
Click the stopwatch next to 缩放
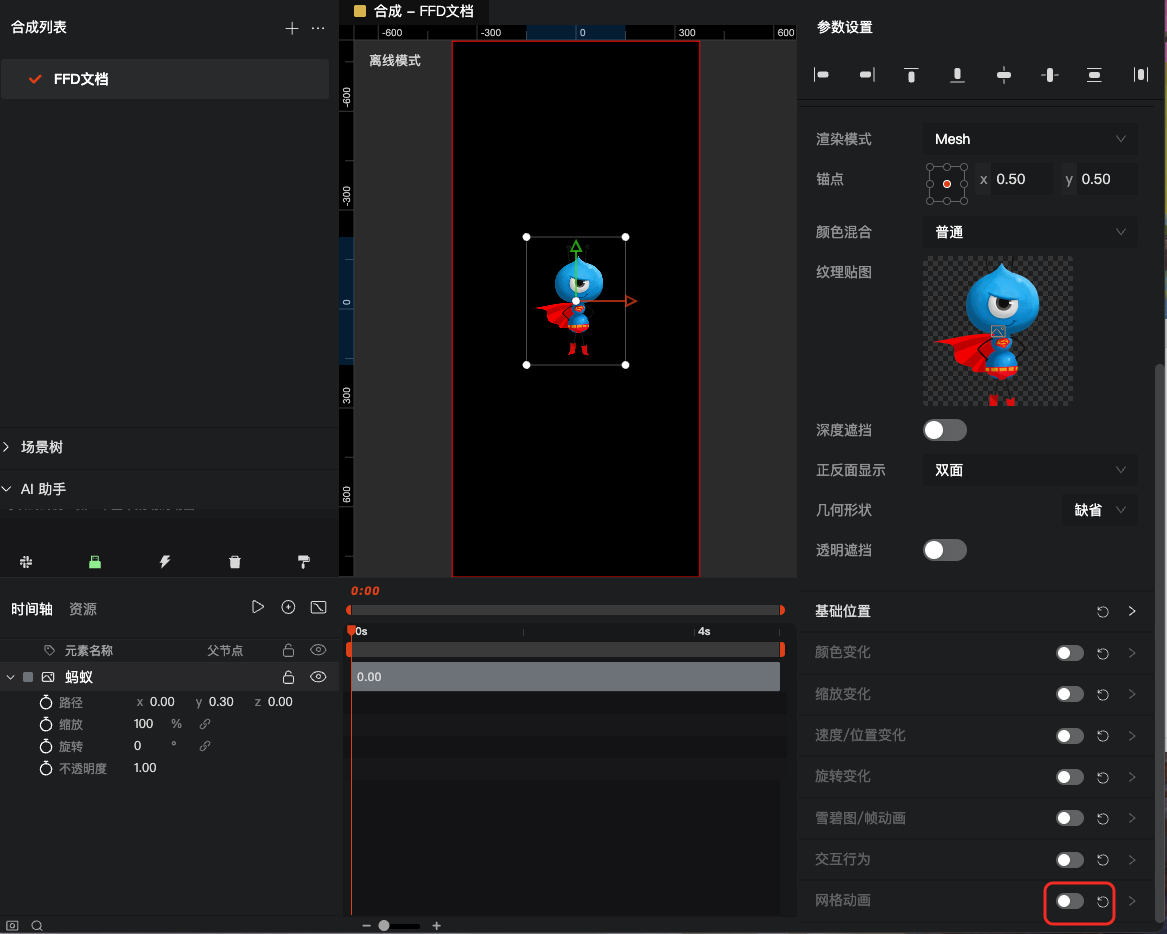pos(46,724)
